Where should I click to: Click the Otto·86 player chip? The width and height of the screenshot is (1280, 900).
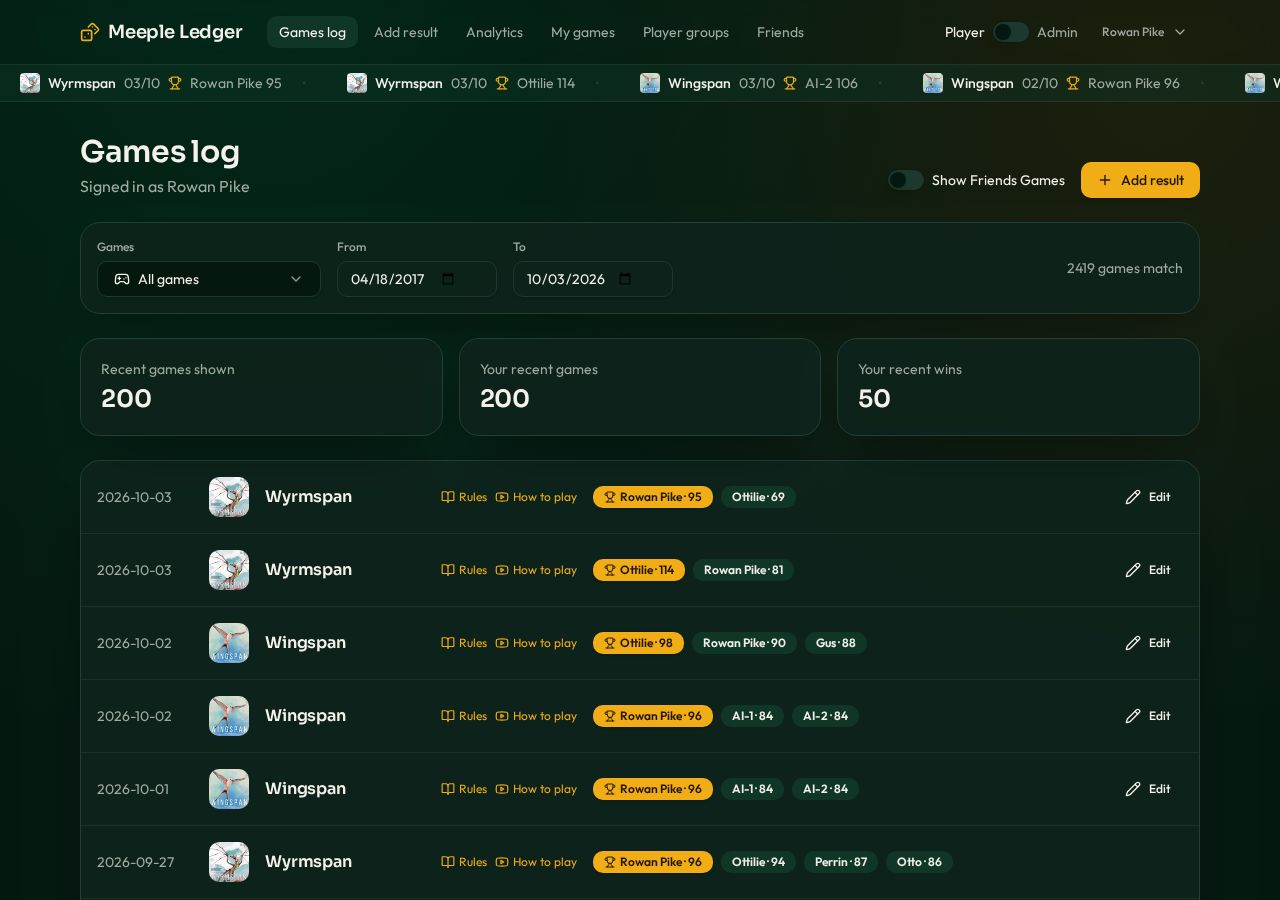tap(919, 862)
